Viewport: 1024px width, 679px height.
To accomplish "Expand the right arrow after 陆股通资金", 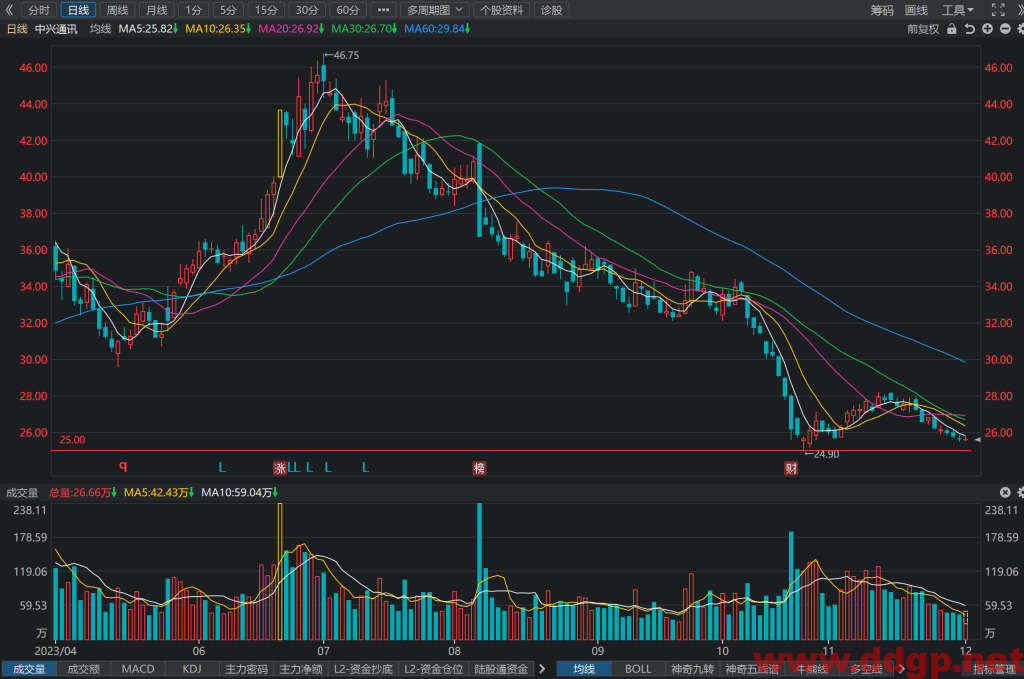I will (542, 669).
